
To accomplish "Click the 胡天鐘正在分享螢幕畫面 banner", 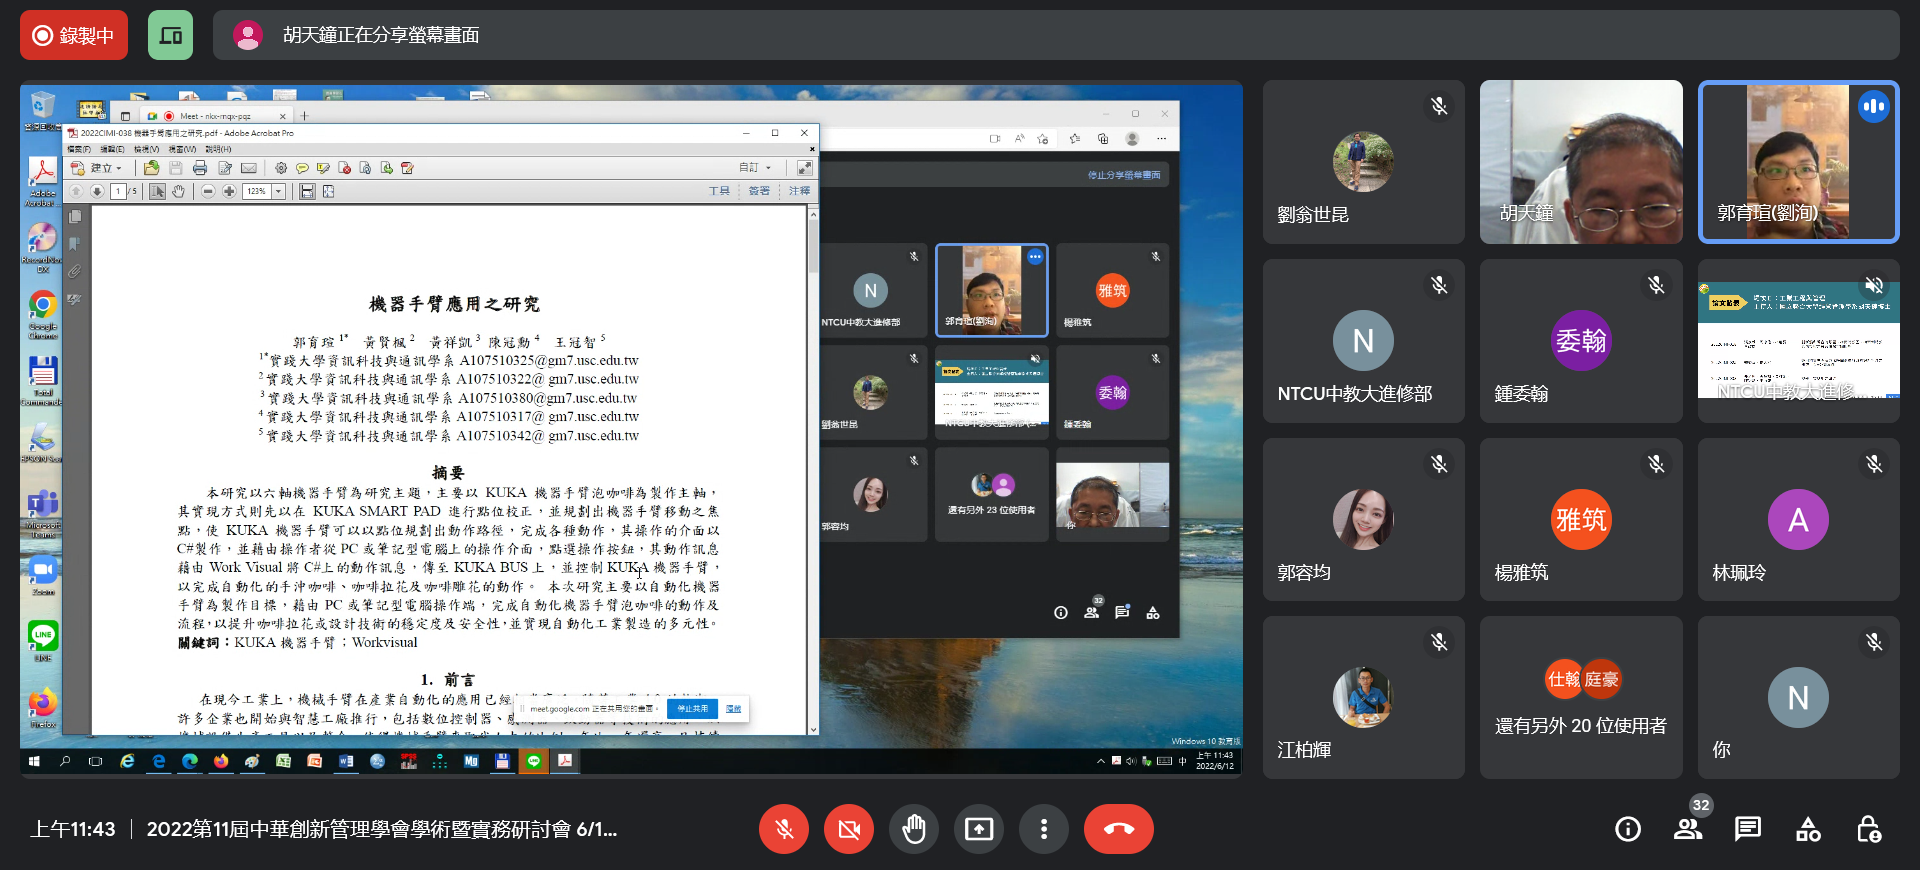I will coord(380,36).
